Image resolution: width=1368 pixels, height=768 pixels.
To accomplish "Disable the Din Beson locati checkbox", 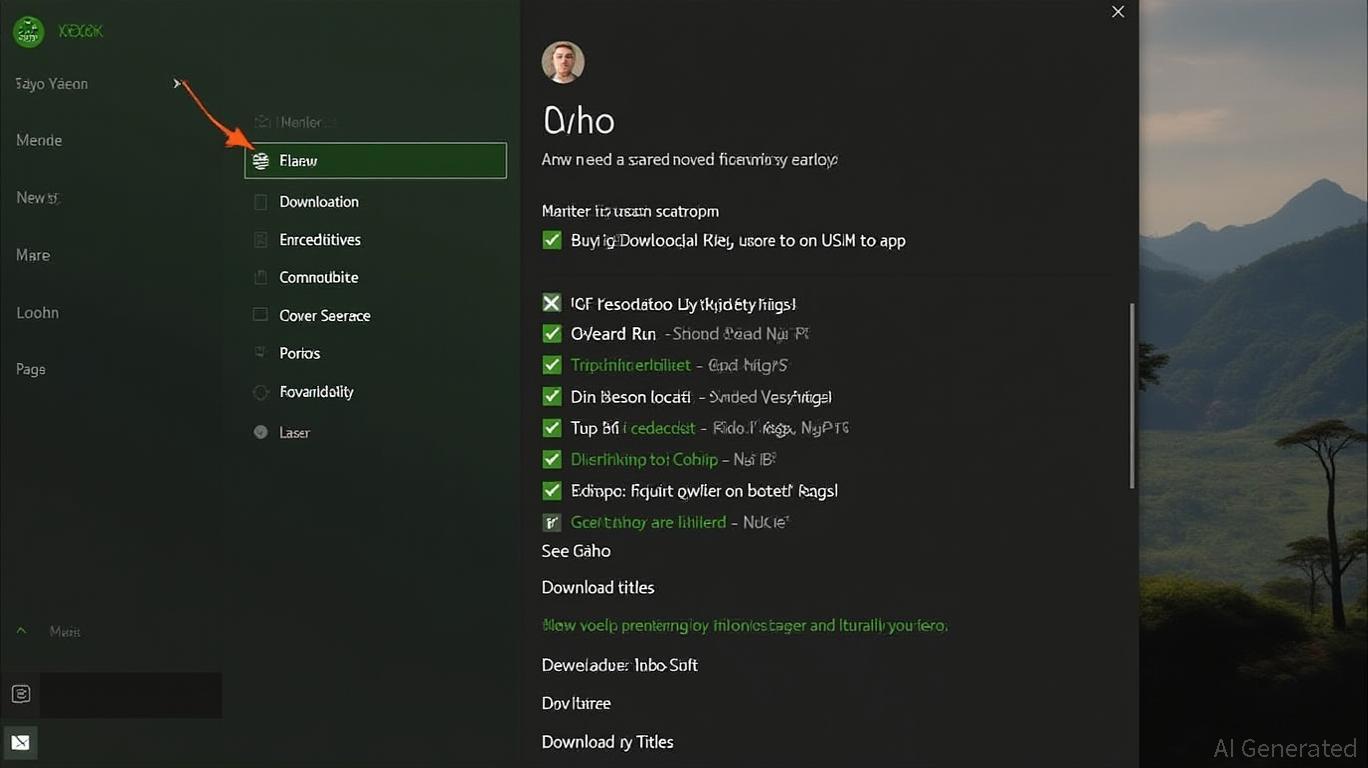I will coord(551,397).
